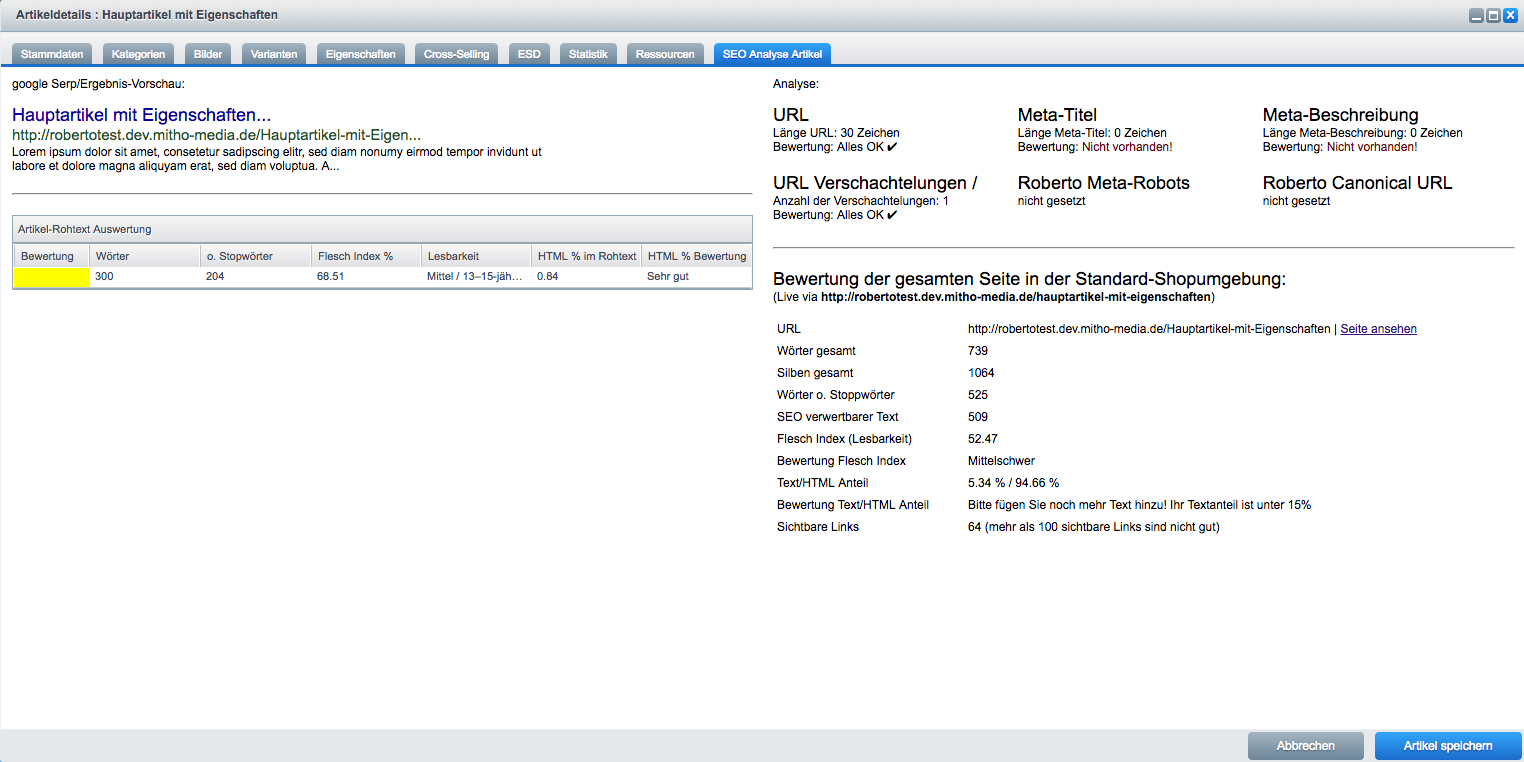The height and width of the screenshot is (762, 1524).
Task: Select the SEO Analyse Artikel tab
Action: click(x=772, y=54)
